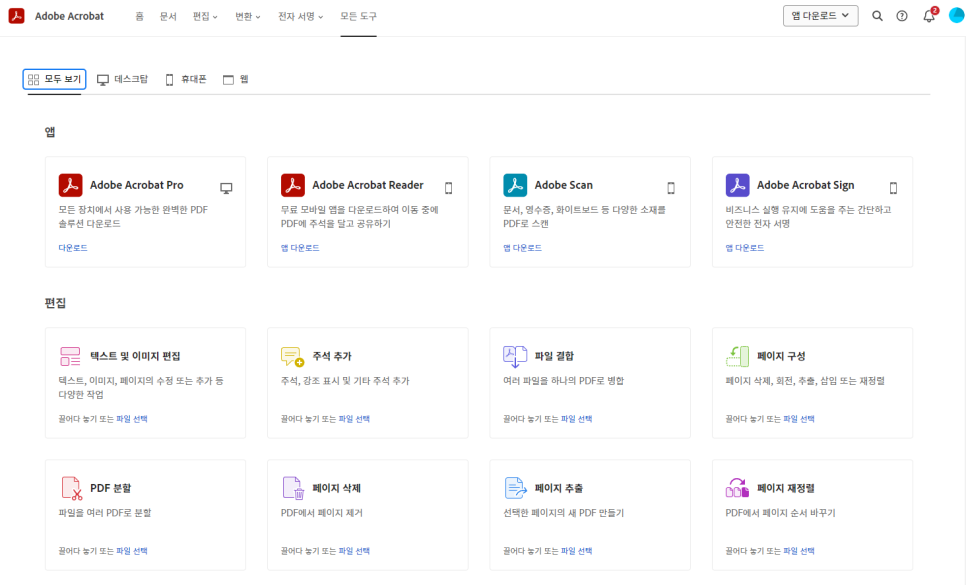Select the 모든 도구 menu item
Image resolution: width=966 pixels, height=585 pixels.
tap(359, 17)
